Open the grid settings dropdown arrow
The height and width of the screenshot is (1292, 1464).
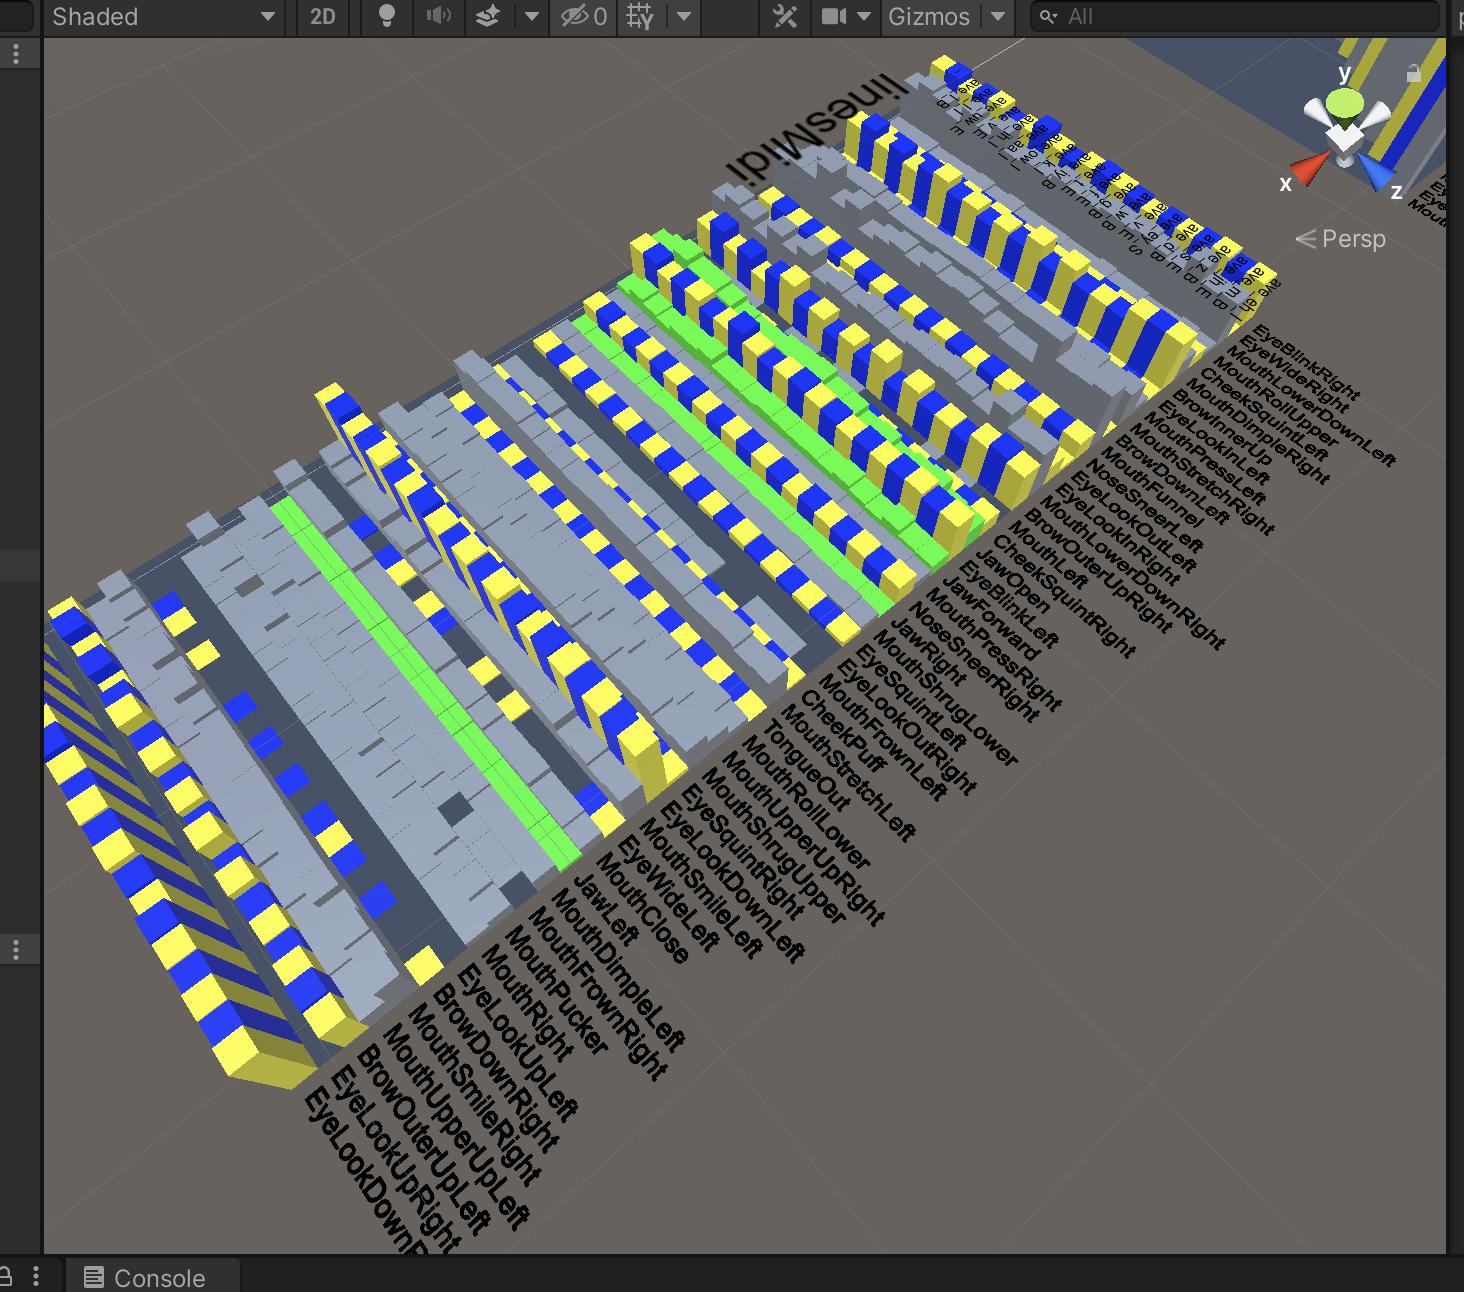tap(684, 17)
